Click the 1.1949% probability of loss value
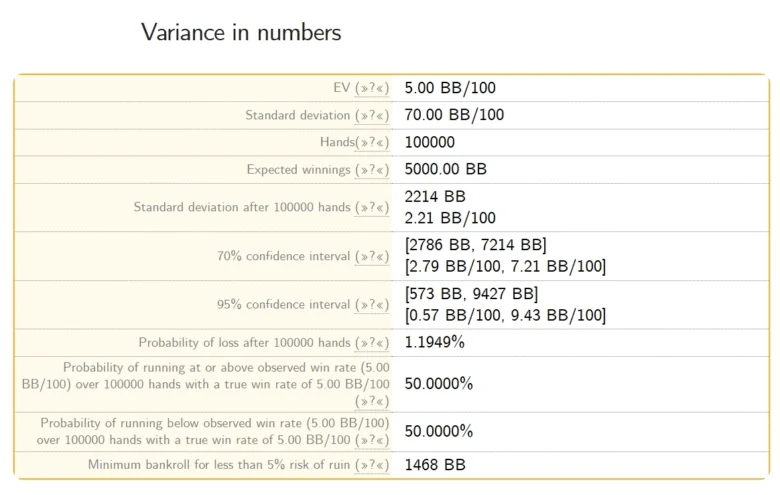This screenshot has height=495, width=780. pyautogui.click(x=434, y=342)
